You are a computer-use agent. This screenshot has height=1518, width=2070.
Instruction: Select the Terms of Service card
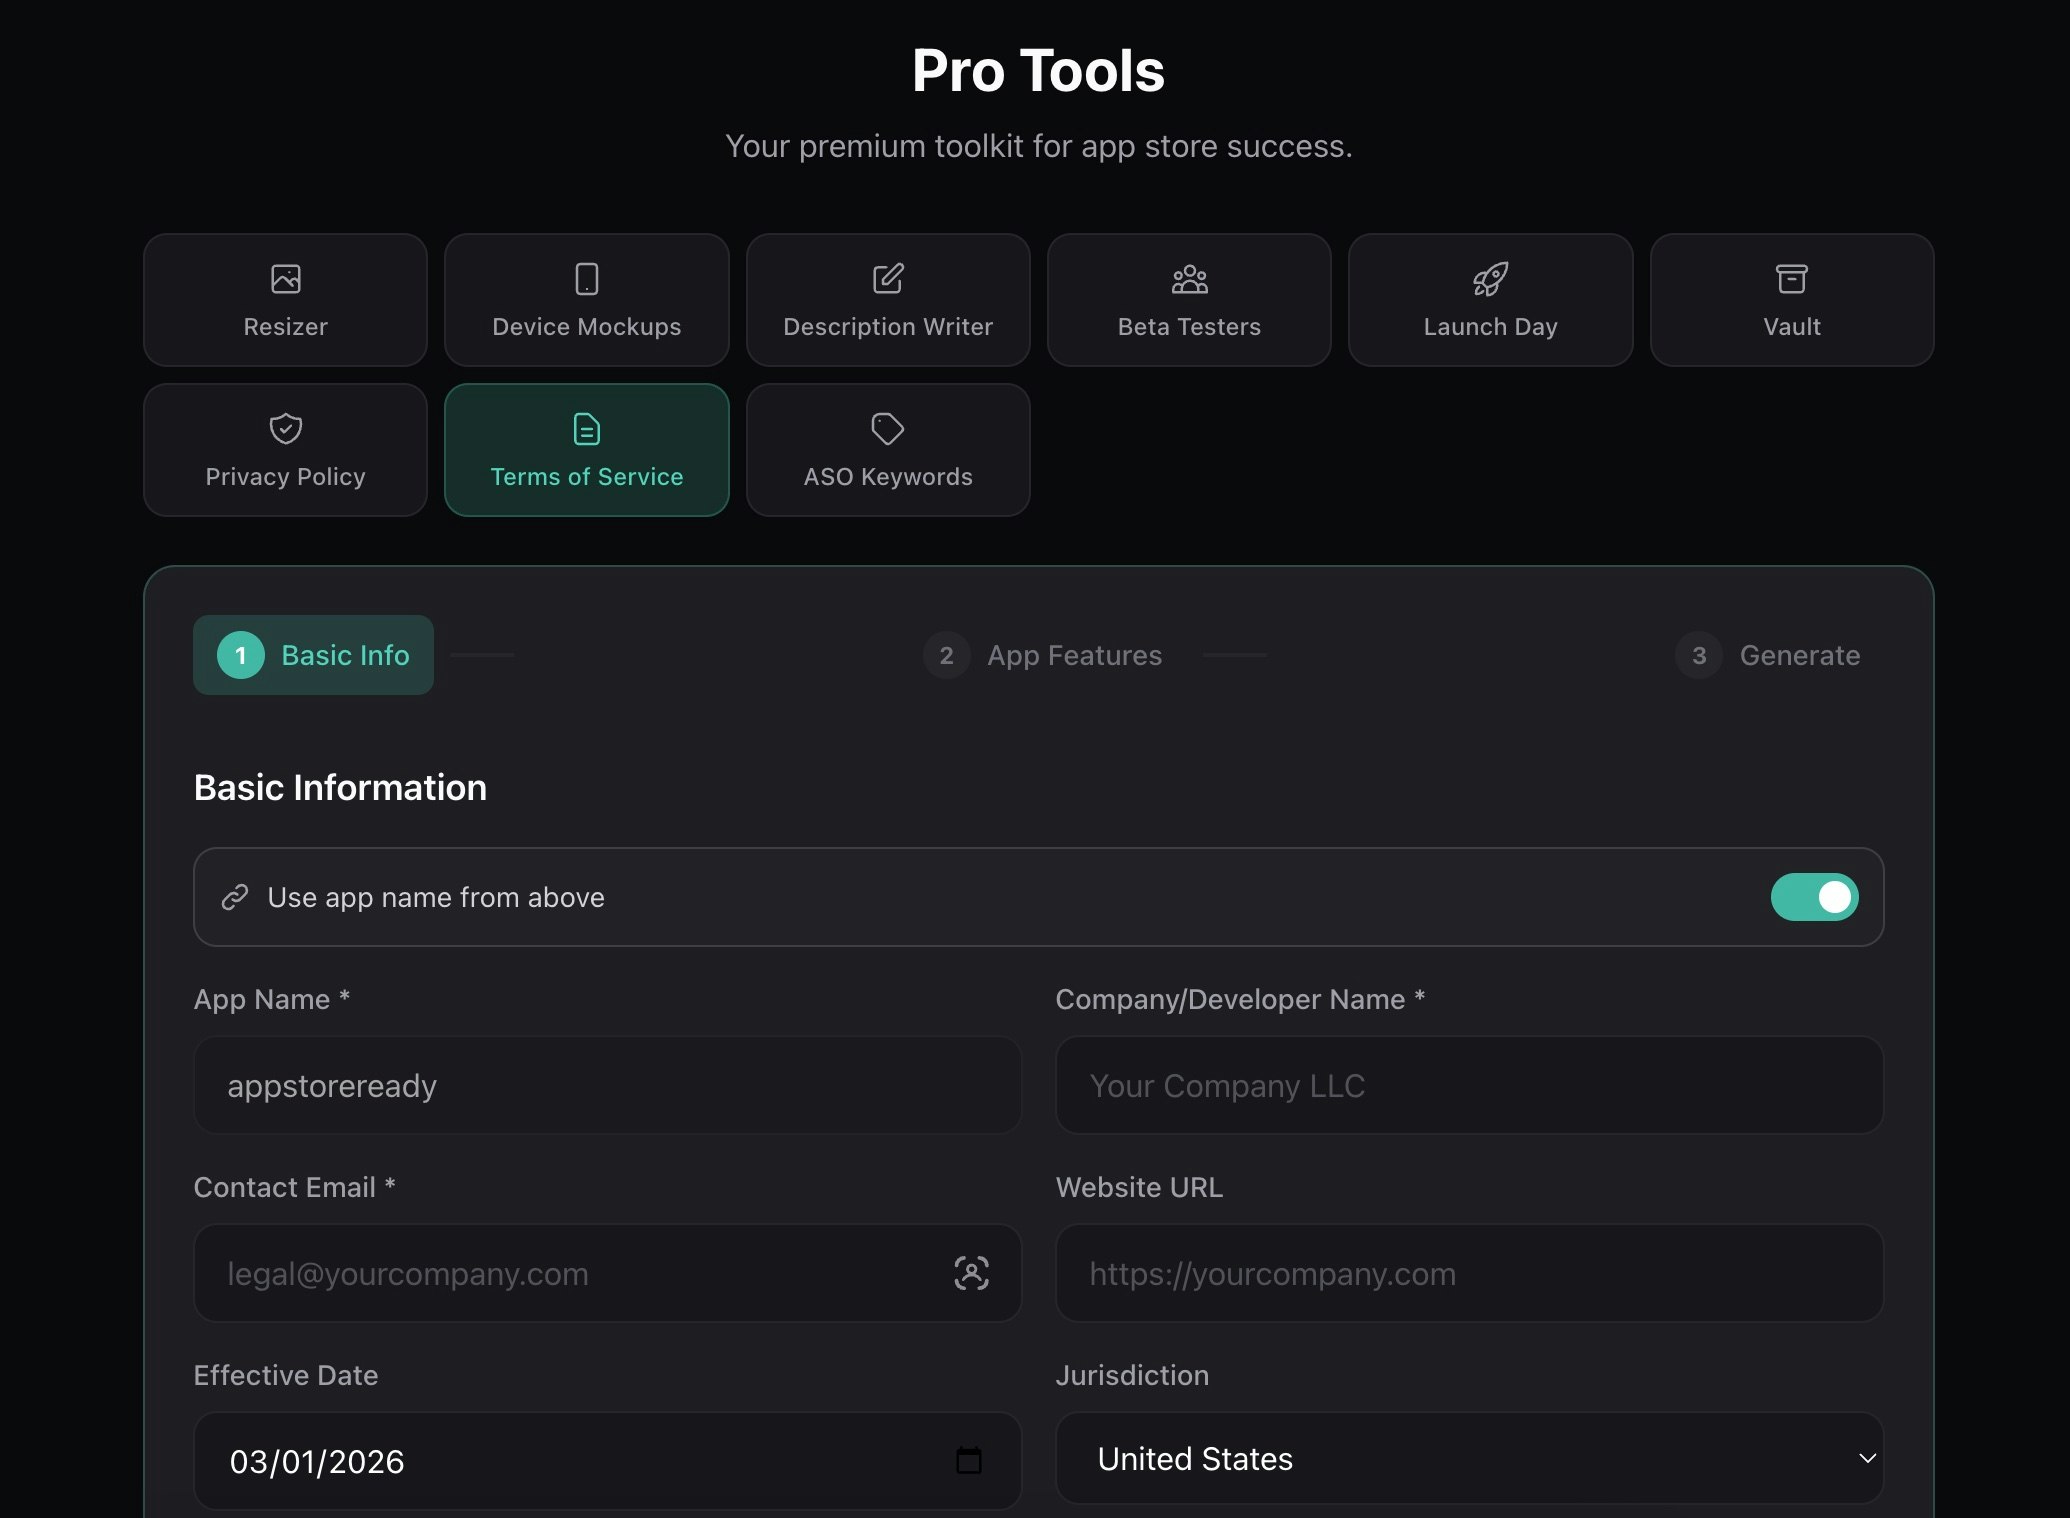(586, 450)
